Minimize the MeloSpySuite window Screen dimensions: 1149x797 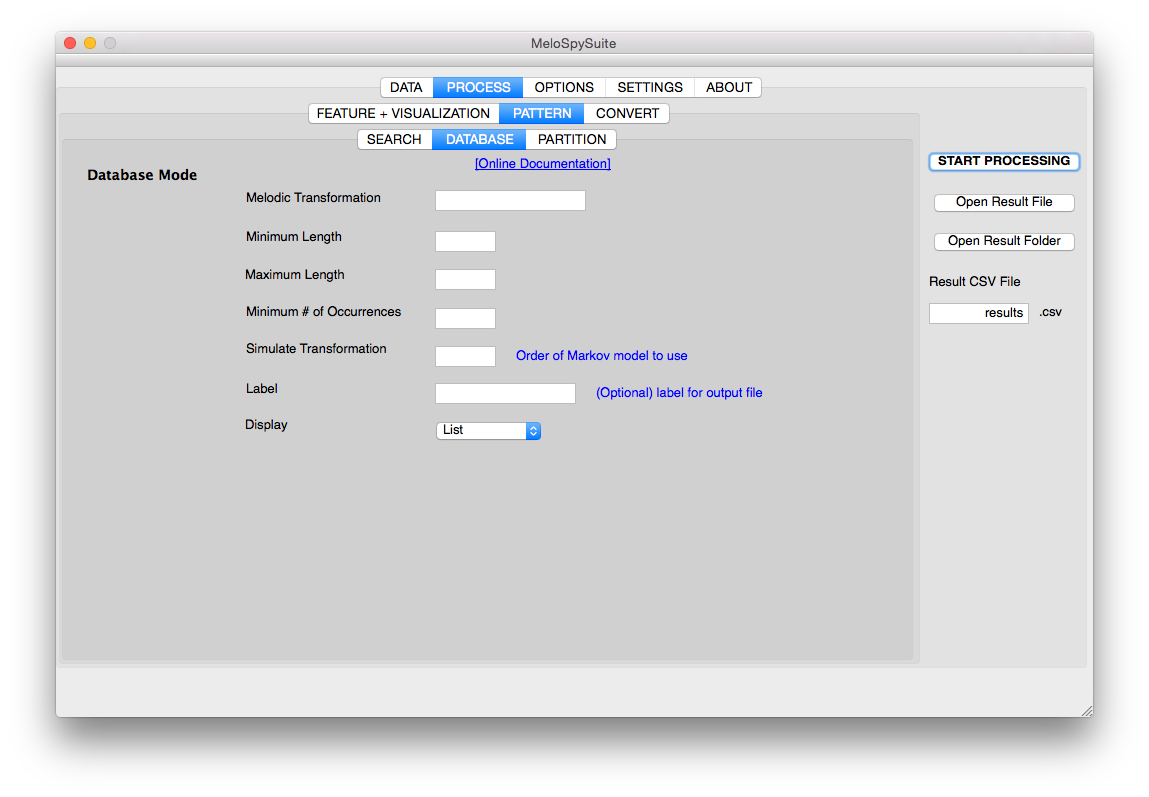[90, 43]
